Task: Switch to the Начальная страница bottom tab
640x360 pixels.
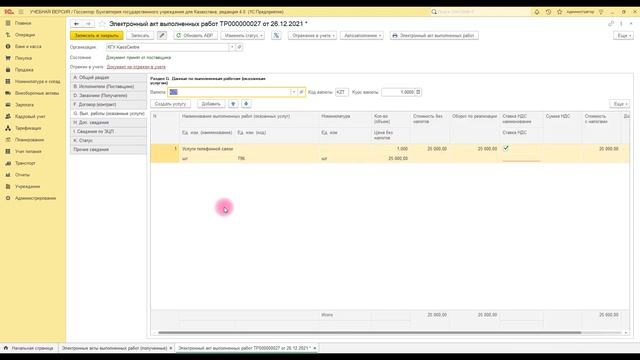Action: coord(29,348)
